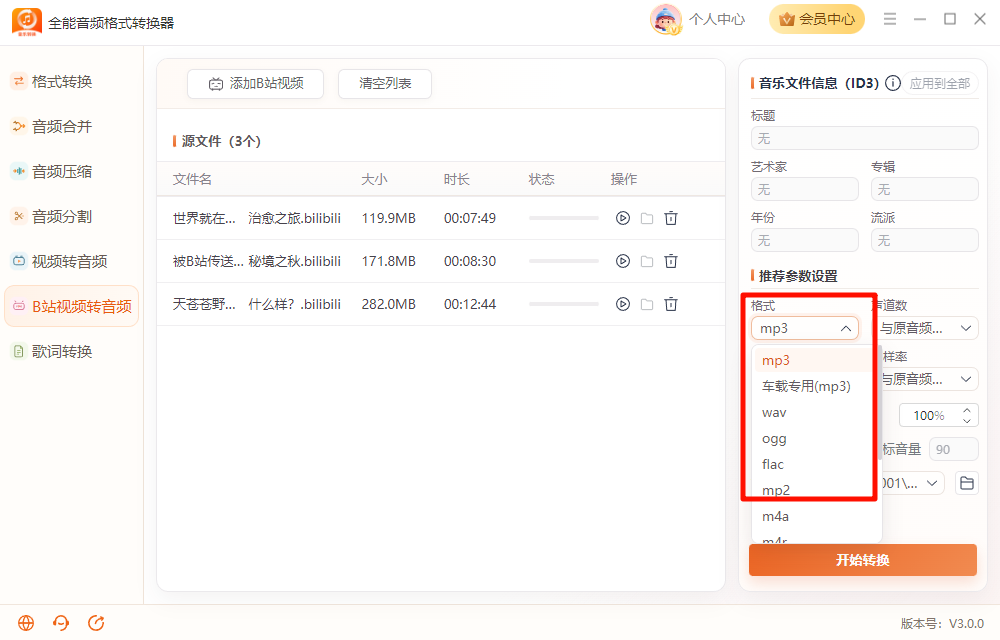
Task: Click the 年份 input field
Action: pos(805,240)
